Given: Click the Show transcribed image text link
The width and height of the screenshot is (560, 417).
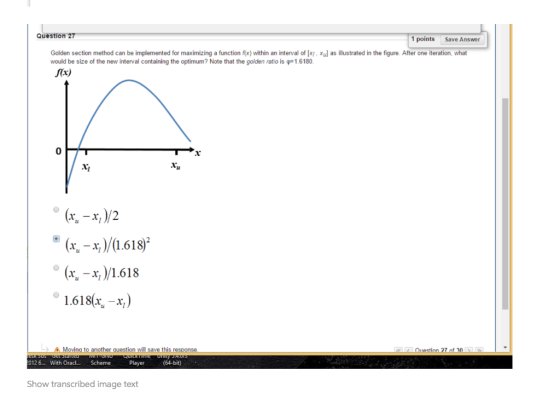Looking at the screenshot, I should coord(82,384).
